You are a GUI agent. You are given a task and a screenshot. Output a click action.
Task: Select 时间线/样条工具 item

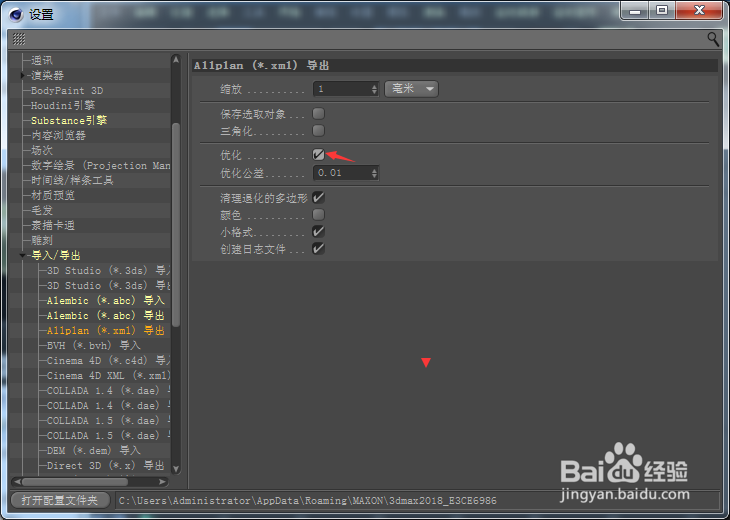72,181
